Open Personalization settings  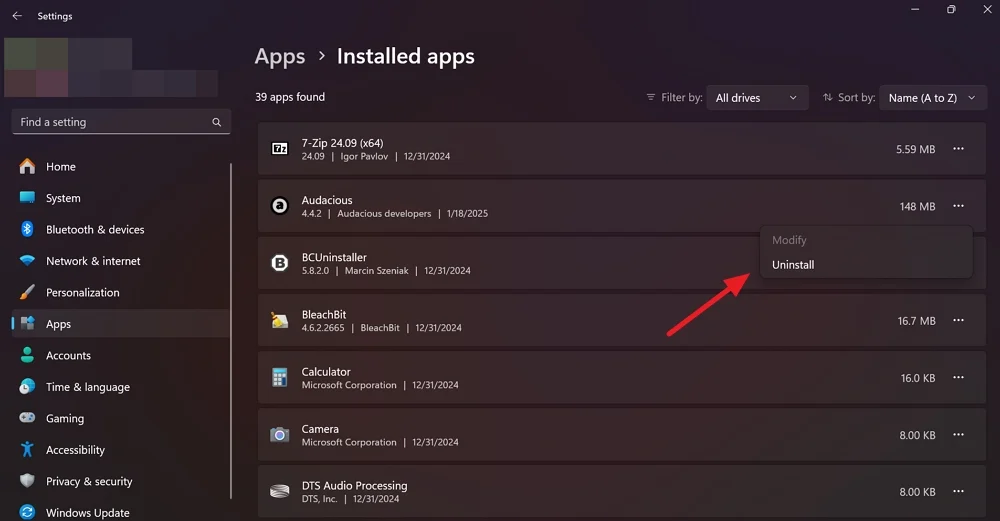[121, 292]
